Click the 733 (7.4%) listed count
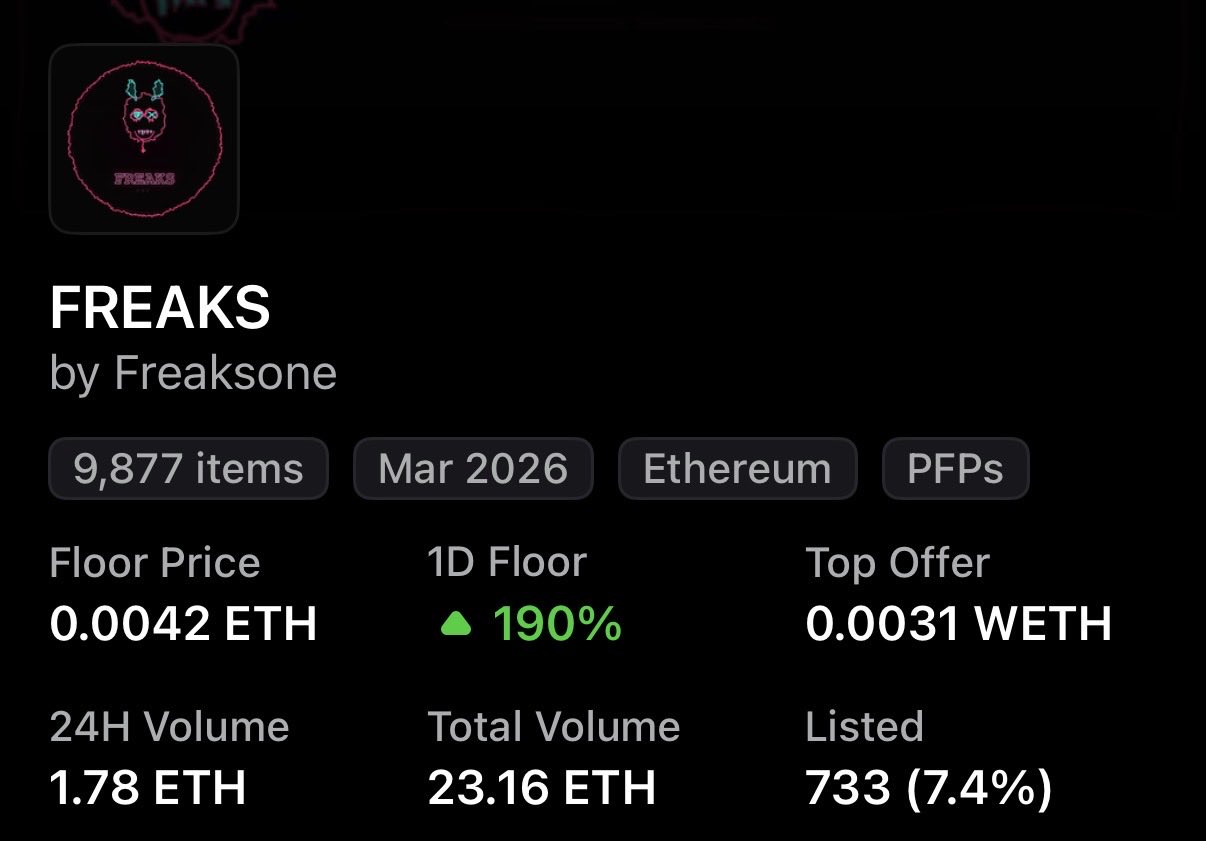This screenshot has width=1206, height=841. (928, 788)
